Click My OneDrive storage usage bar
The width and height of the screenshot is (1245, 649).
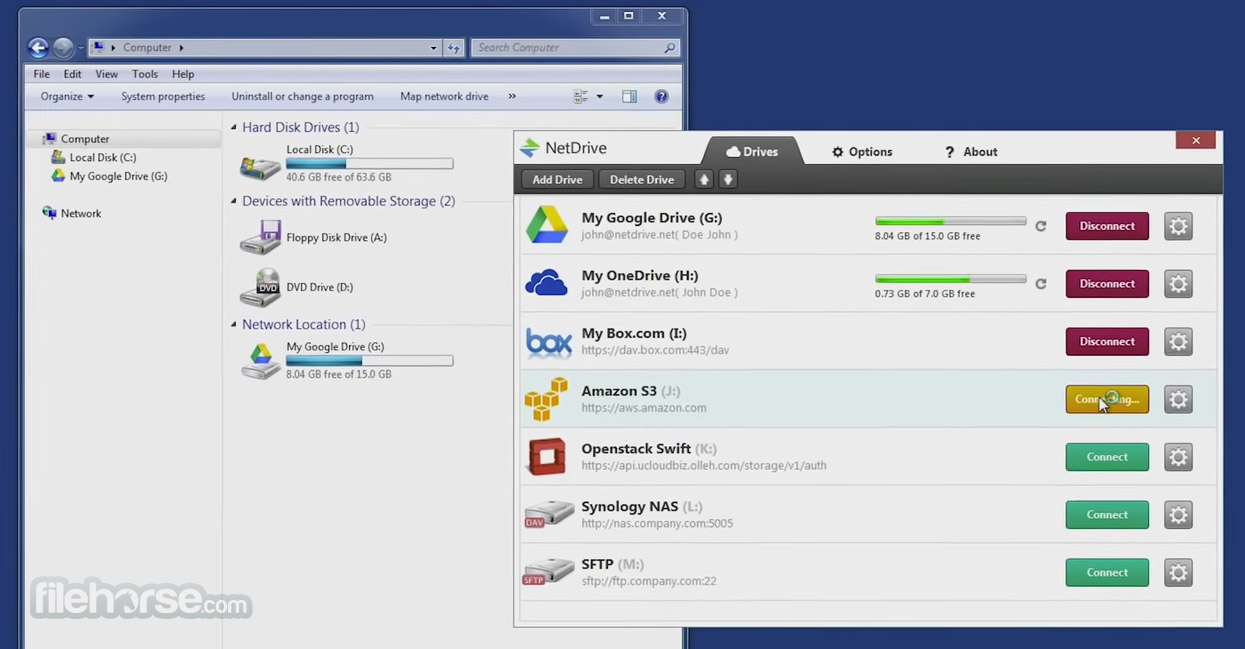(950, 279)
